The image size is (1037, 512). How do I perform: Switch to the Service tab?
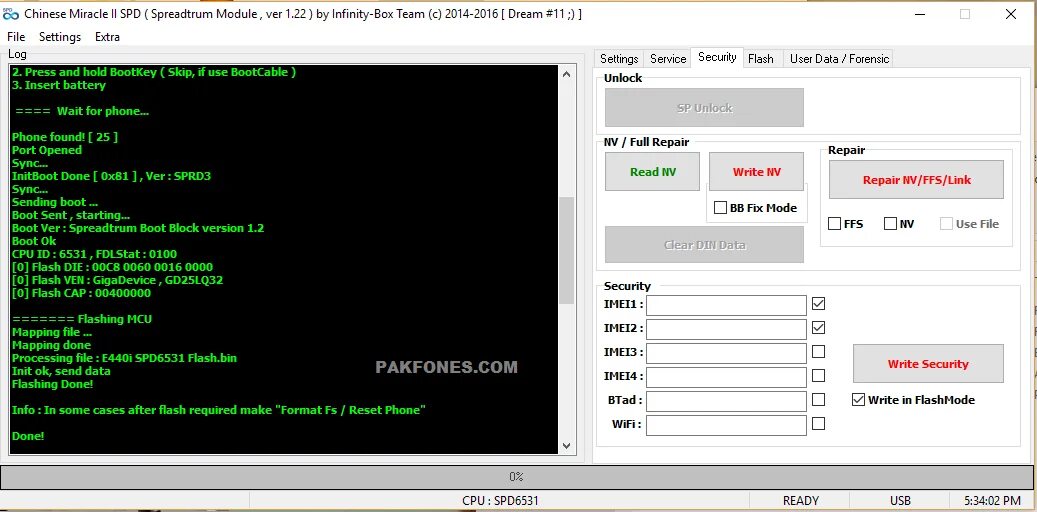668,59
